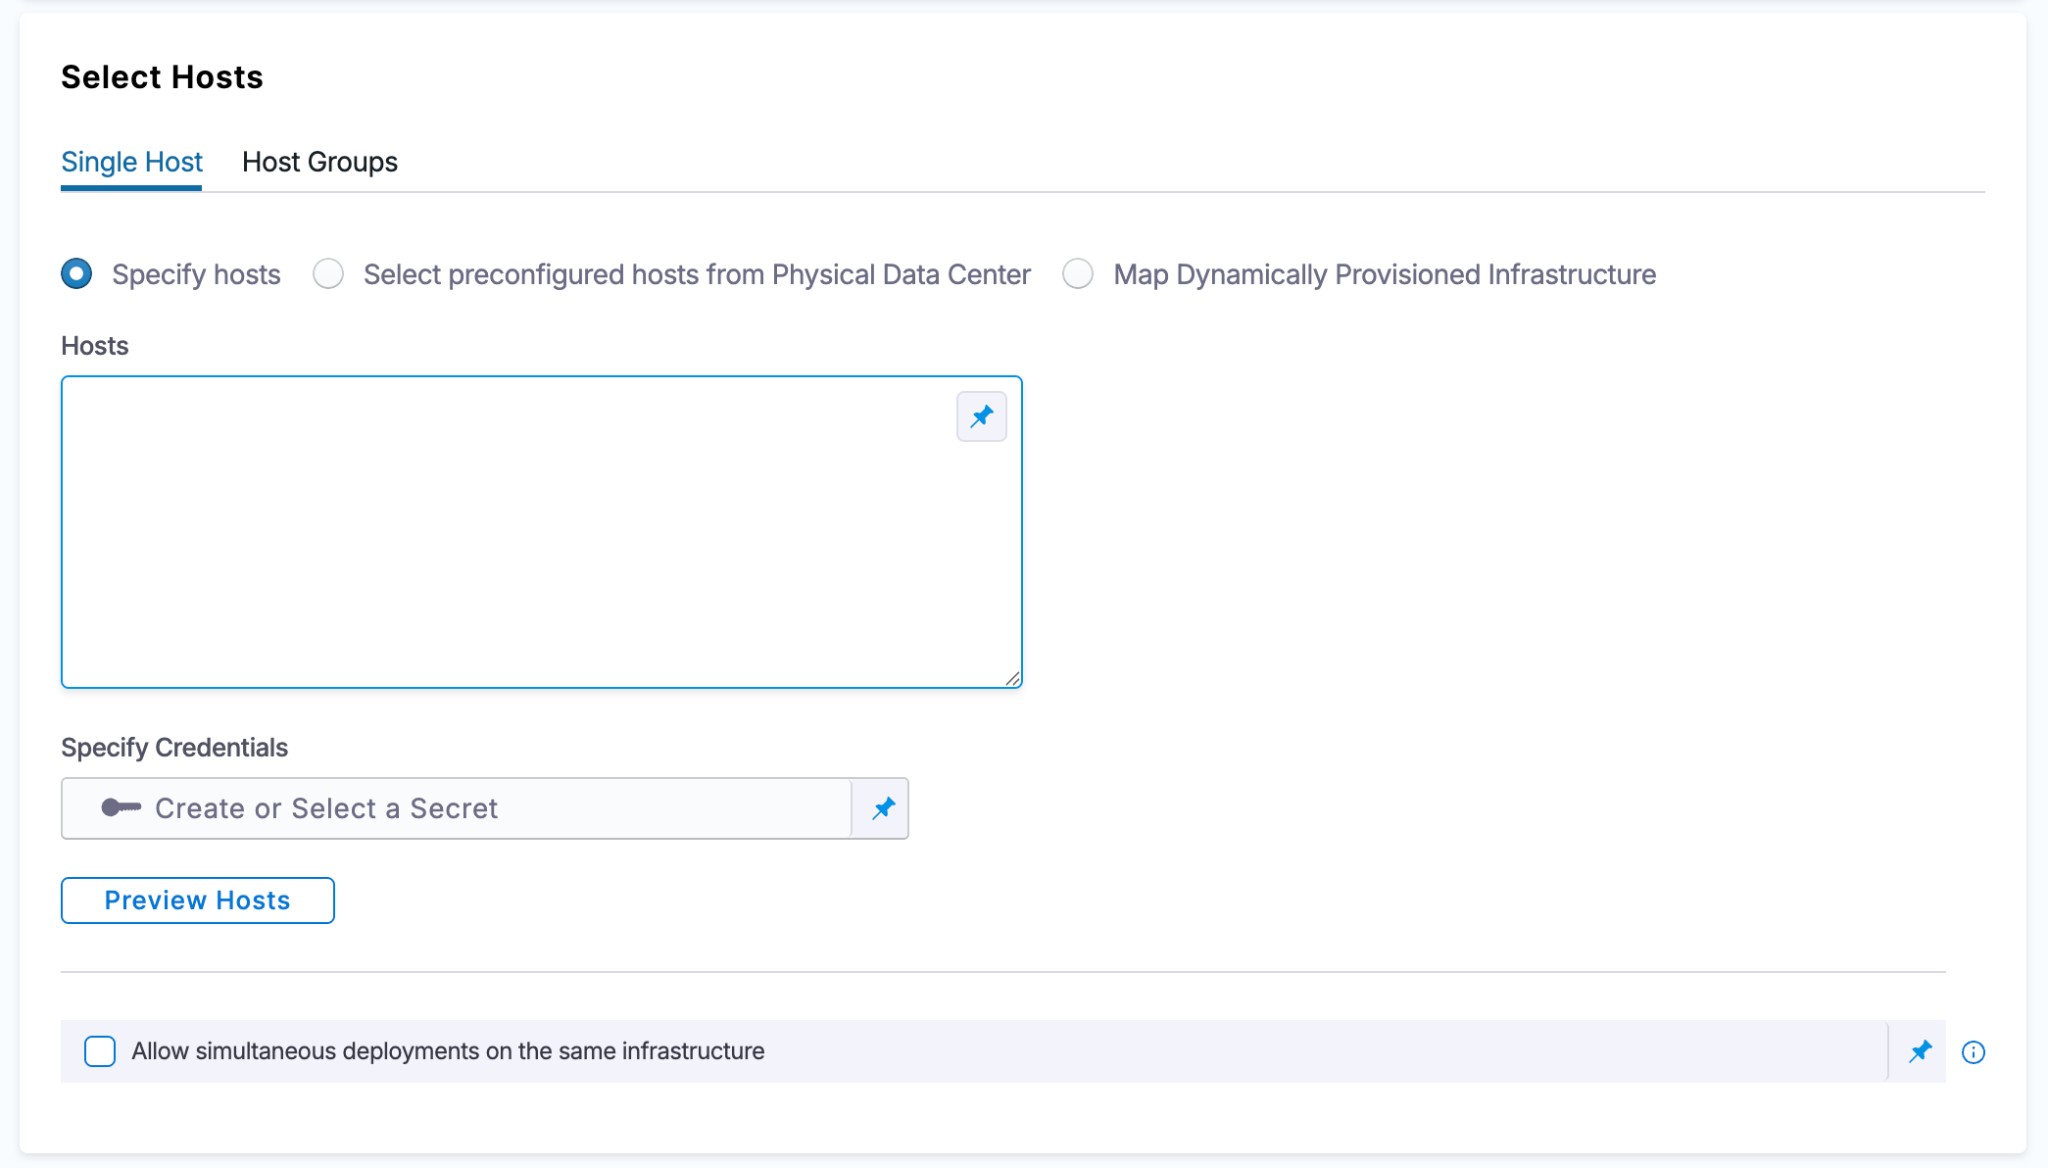
Task: Select the Specify hosts radio option
Action: coord(77,274)
